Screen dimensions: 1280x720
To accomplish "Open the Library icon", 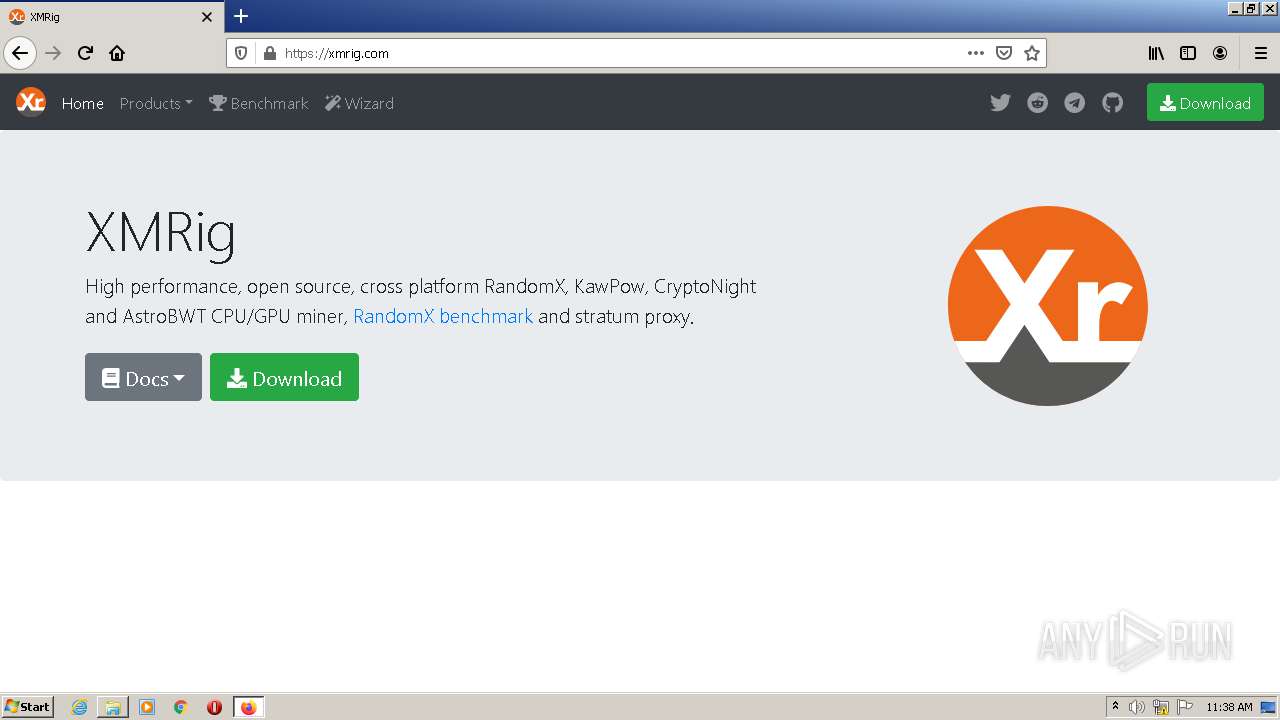I will tap(1156, 53).
